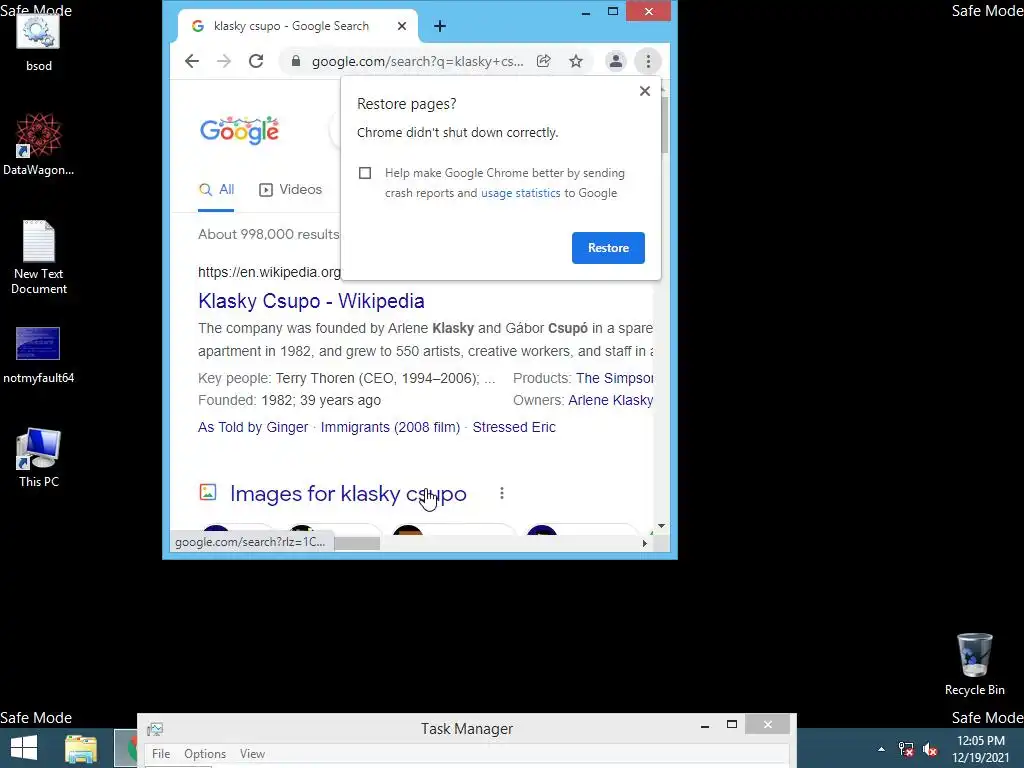Click the page scroll down arrow
The height and width of the screenshot is (768, 1024).
(x=662, y=526)
